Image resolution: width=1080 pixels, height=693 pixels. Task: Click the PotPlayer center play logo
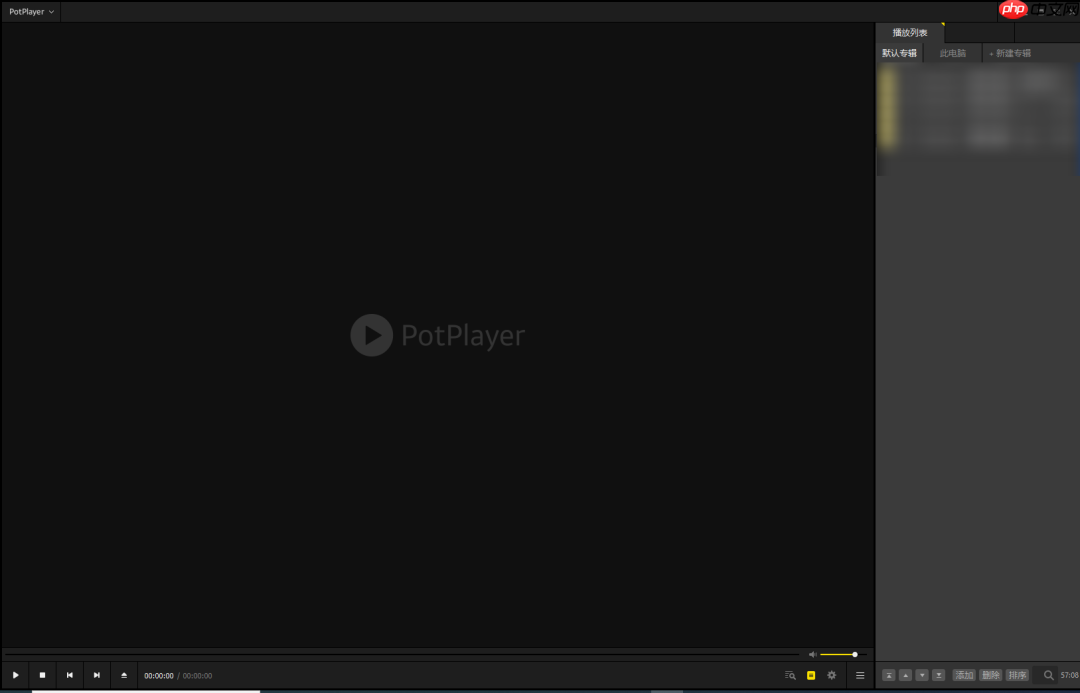click(437, 335)
